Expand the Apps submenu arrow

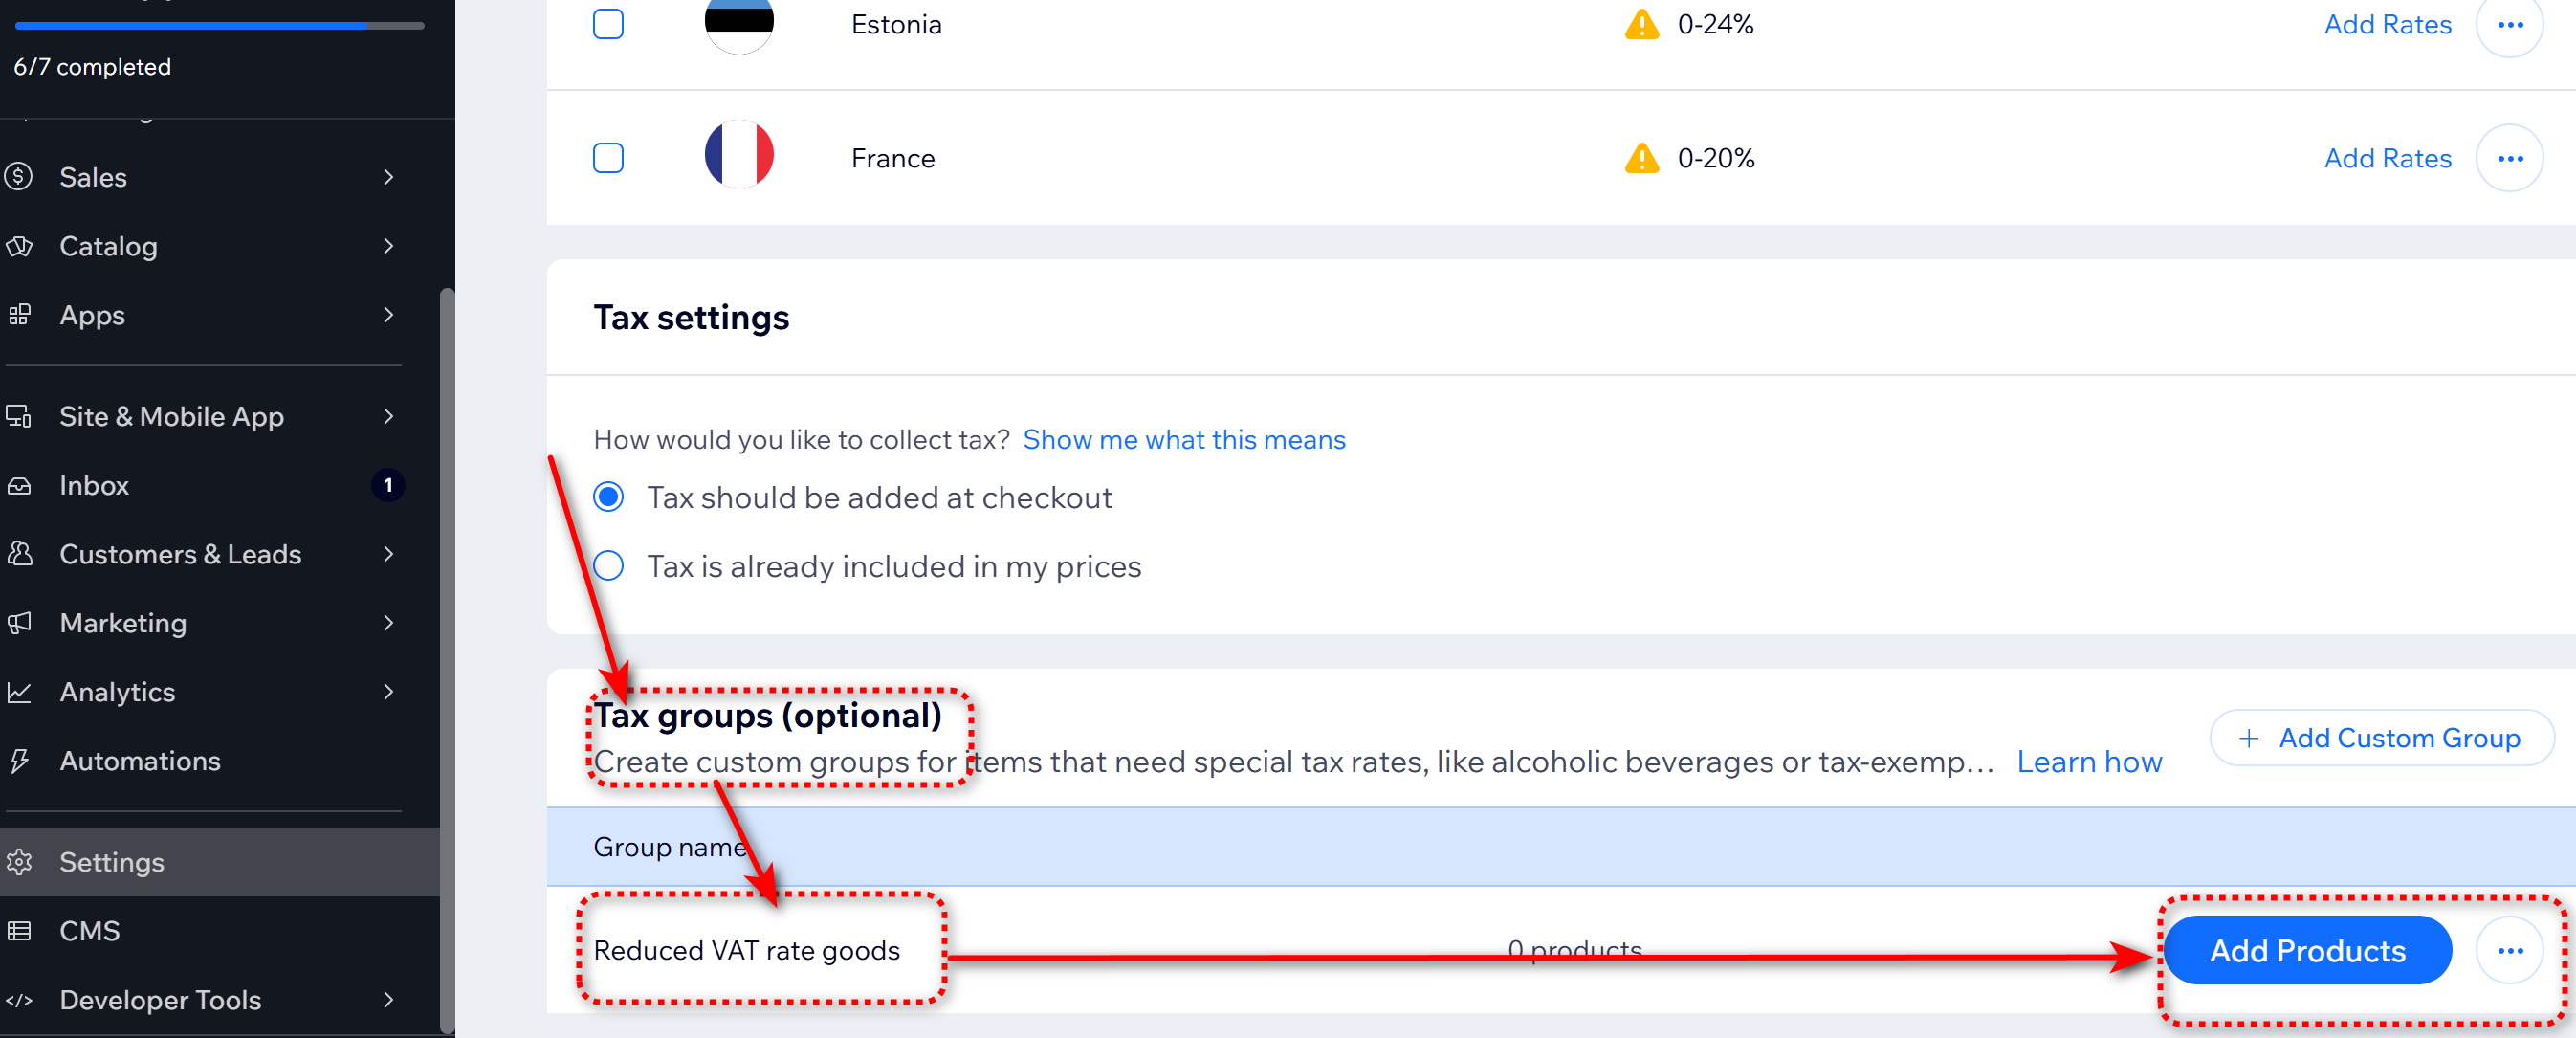[x=389, y=315]
